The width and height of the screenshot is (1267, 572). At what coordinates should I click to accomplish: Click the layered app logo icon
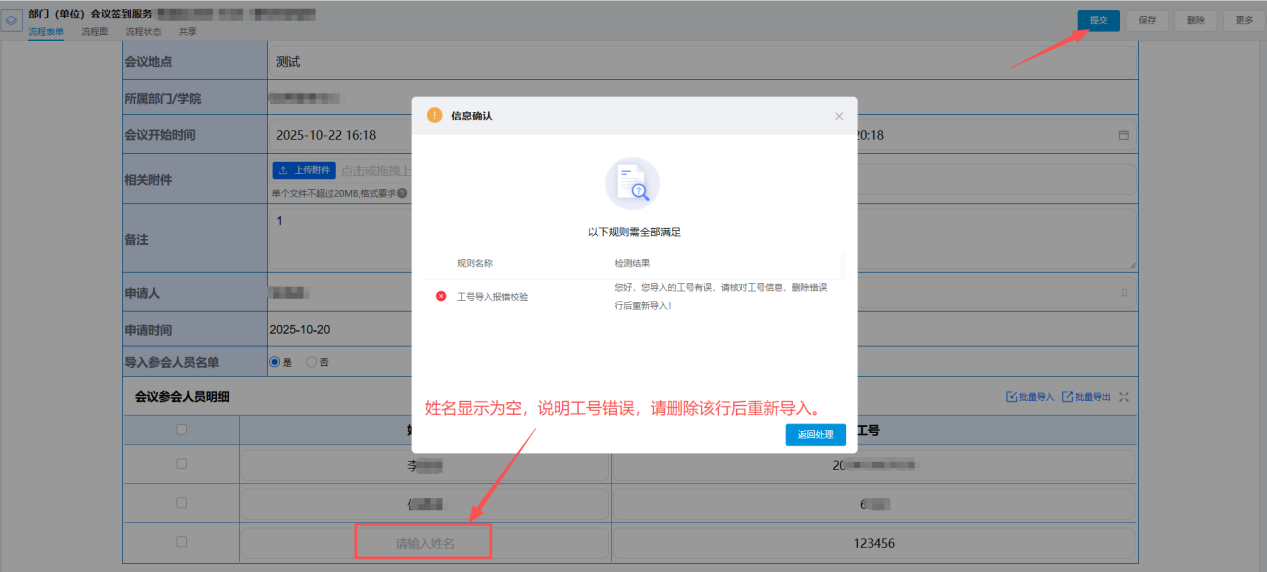(12, 21)
